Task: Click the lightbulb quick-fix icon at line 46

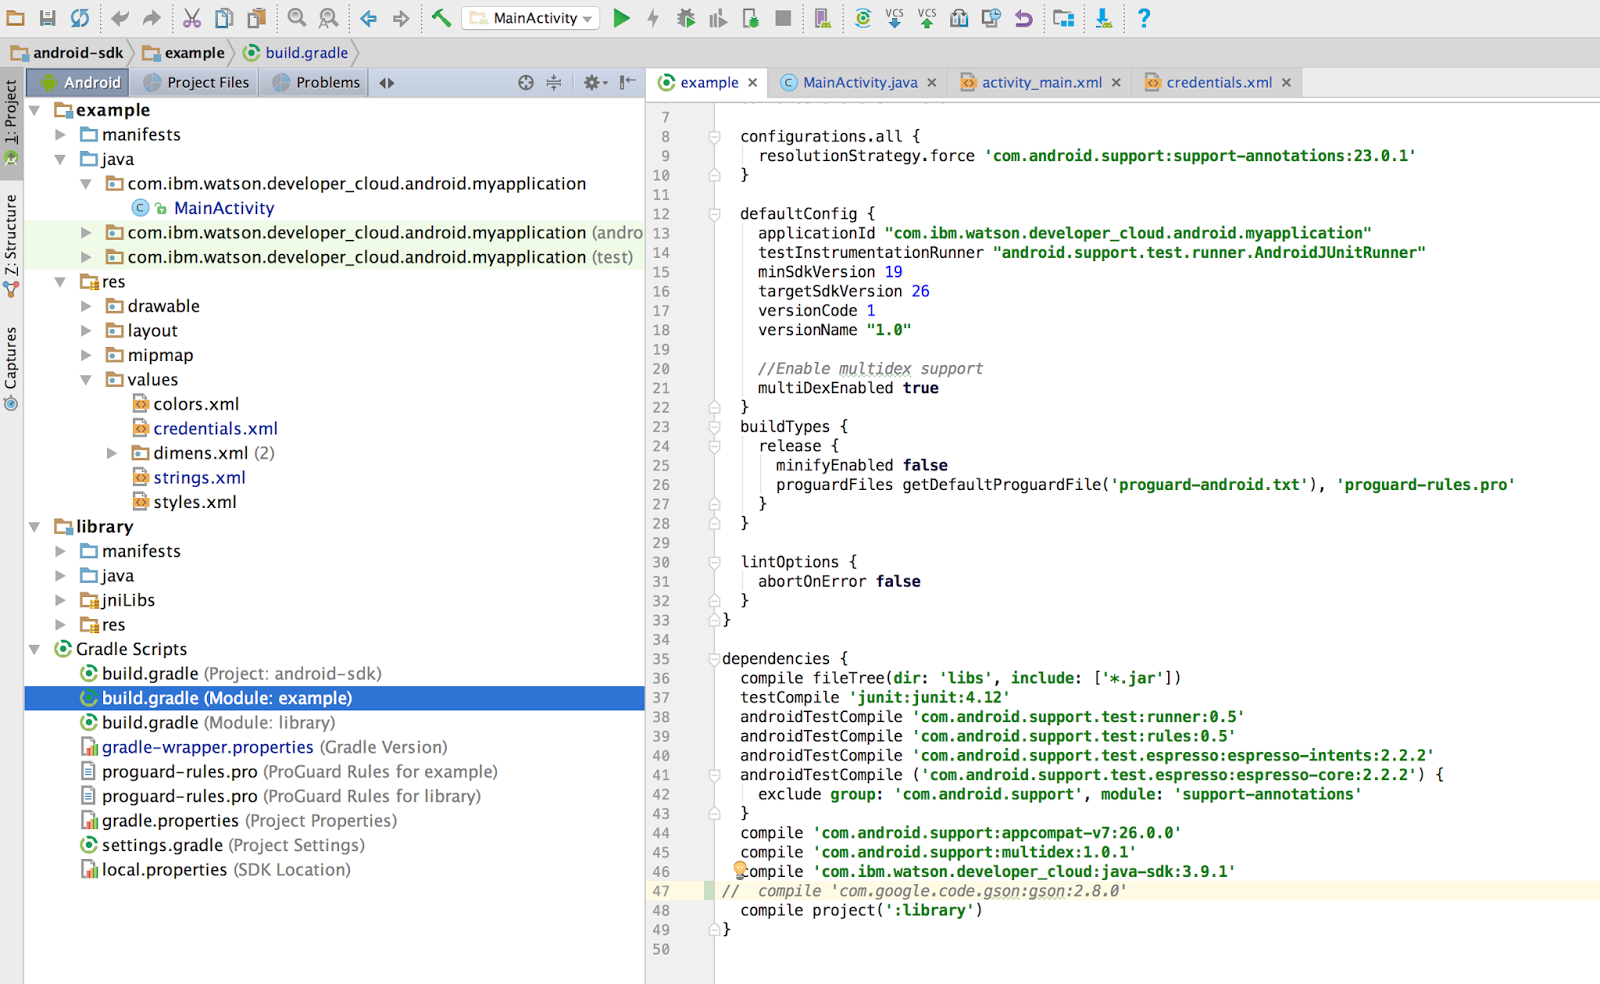Action: (739, 869)
